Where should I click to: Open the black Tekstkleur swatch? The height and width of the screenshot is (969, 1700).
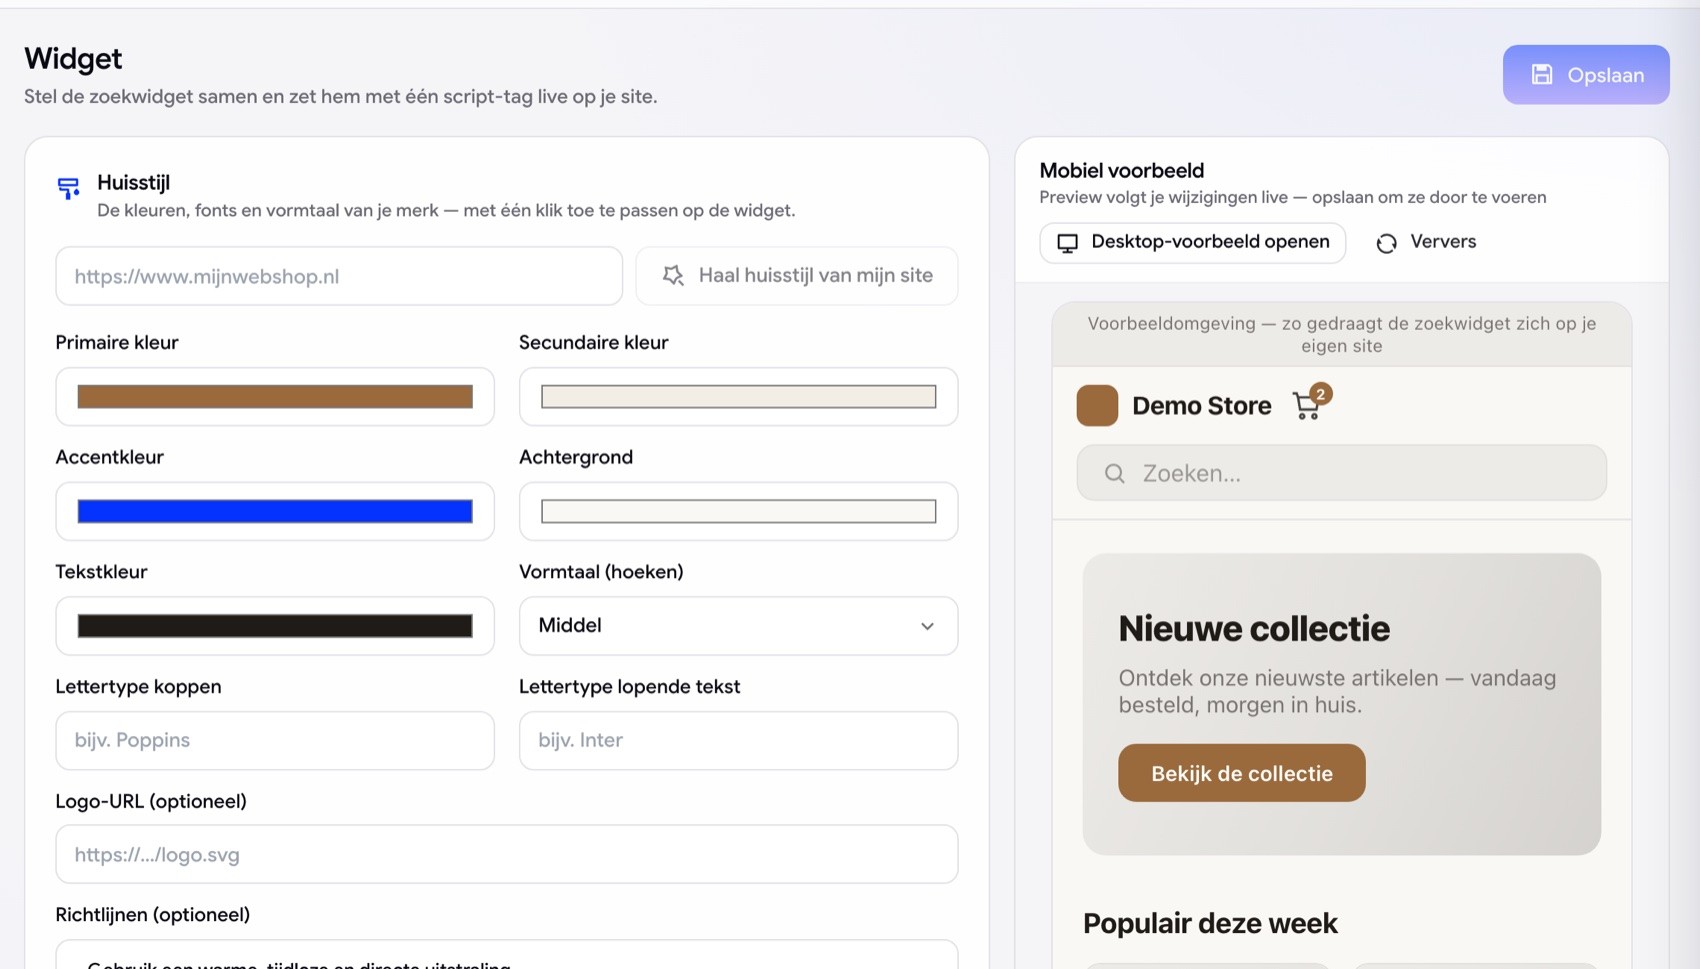[275, 626]
